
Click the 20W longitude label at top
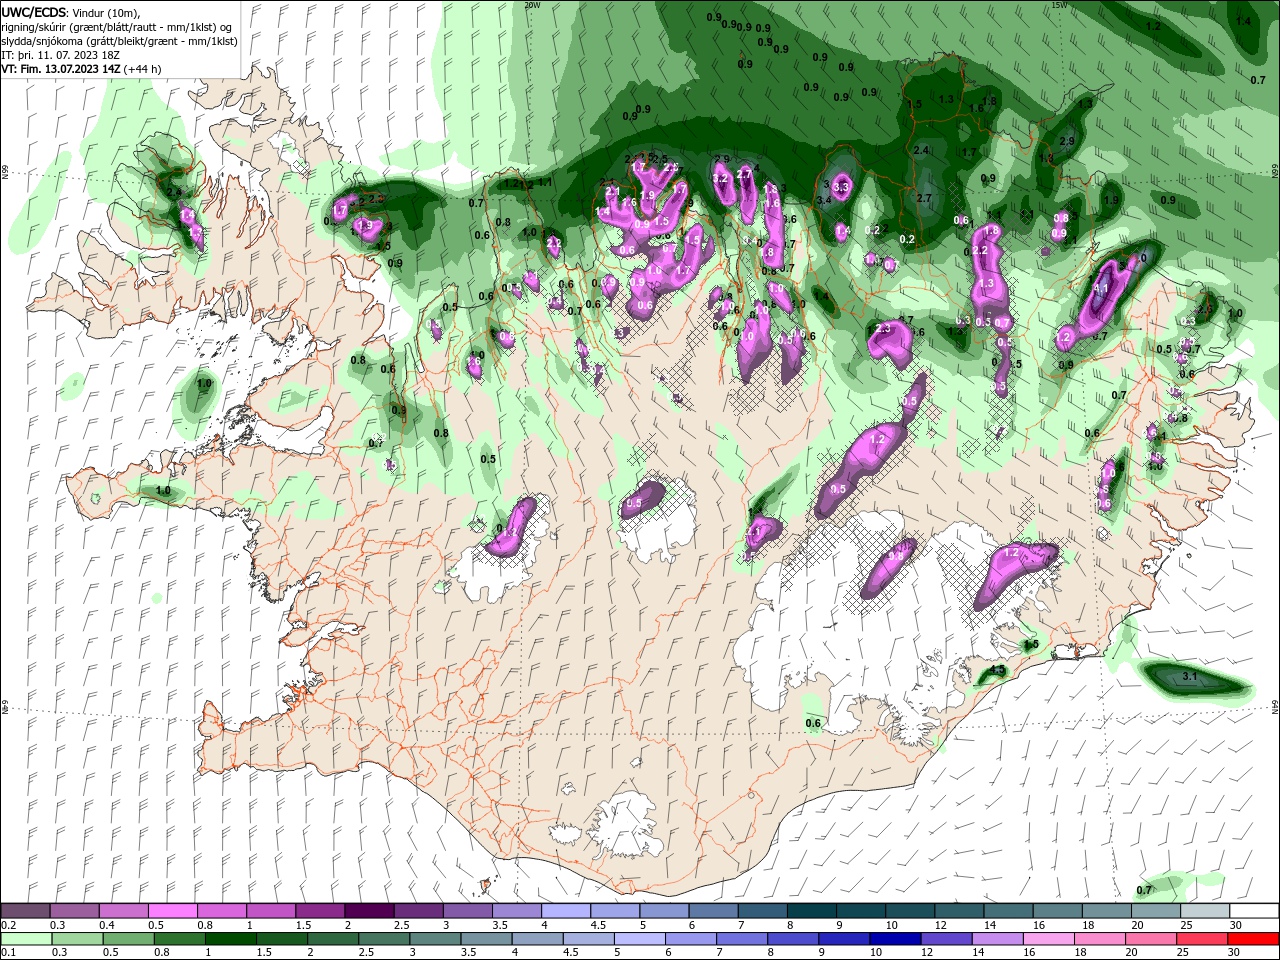coord(532,5)
